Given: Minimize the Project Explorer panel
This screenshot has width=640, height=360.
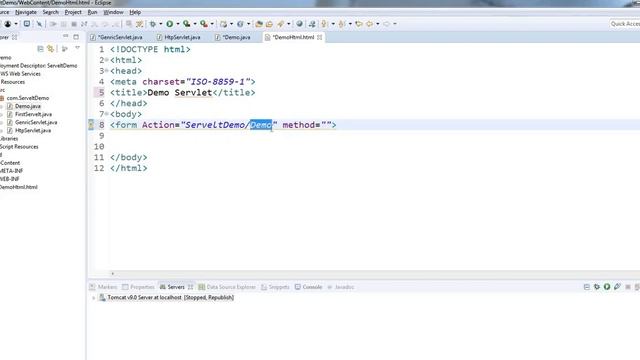Looking at the screenshot, I should 65,37.
